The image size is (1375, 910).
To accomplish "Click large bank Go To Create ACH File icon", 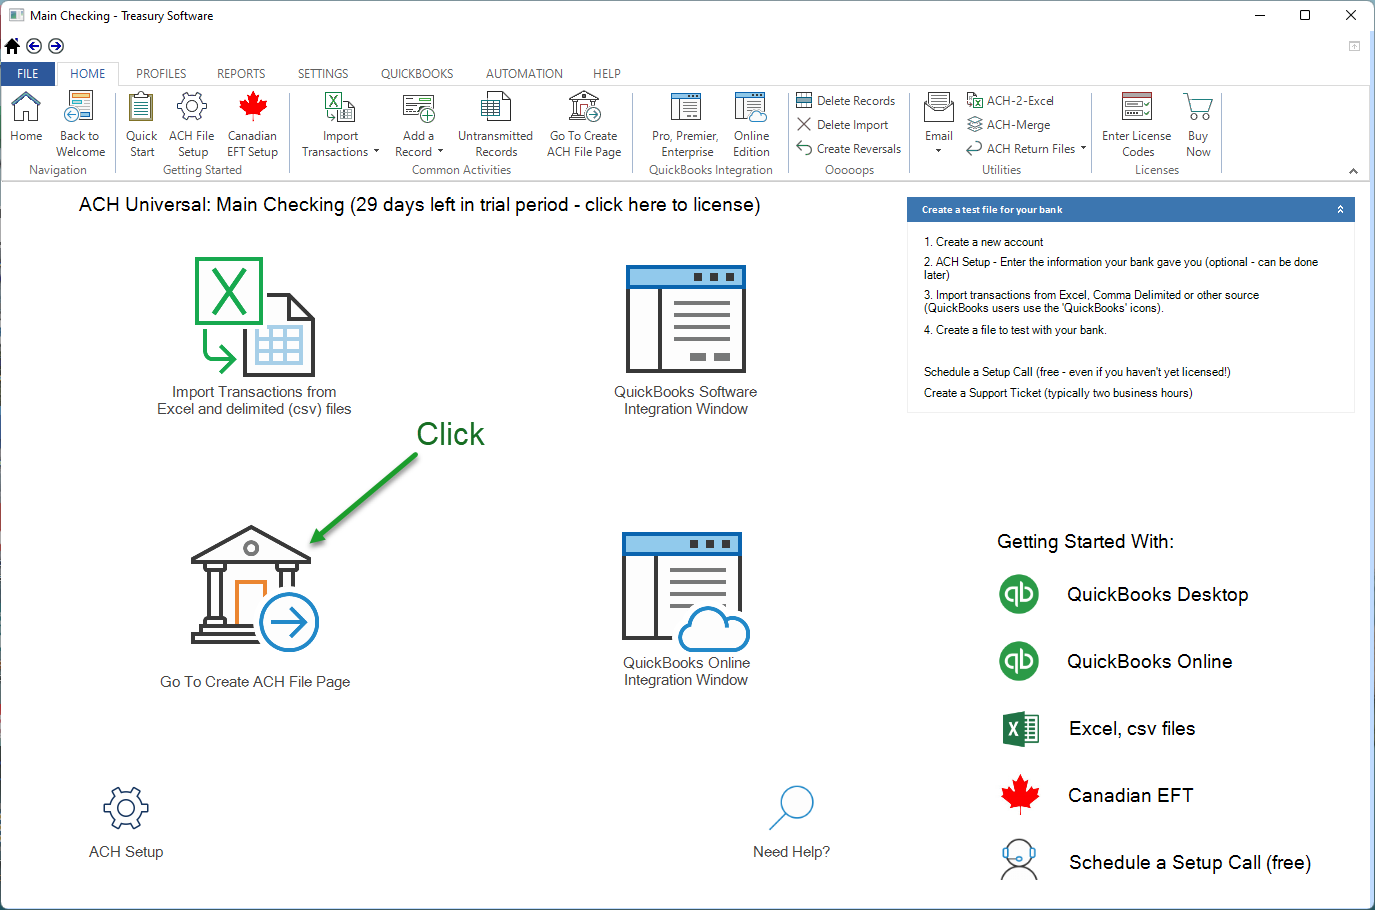I will [254, 588].
